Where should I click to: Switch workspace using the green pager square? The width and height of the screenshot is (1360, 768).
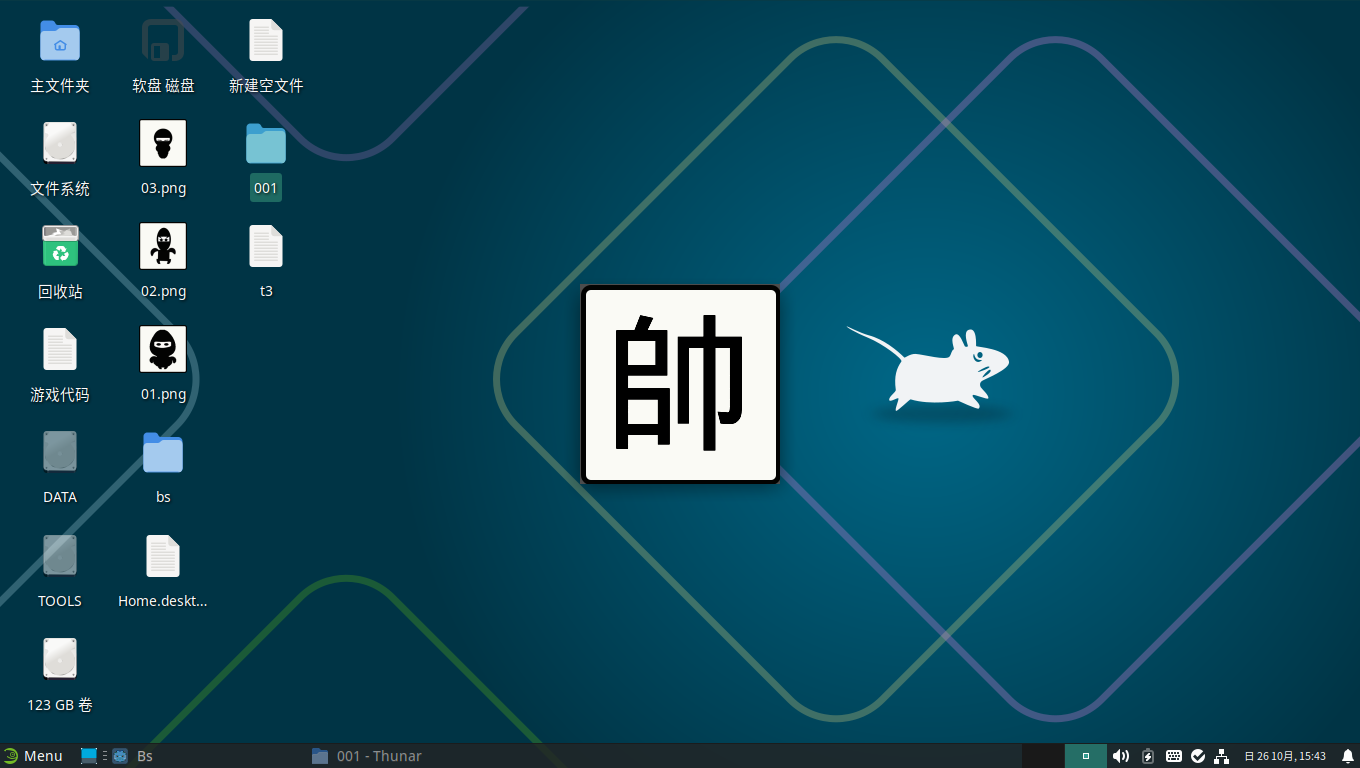[x=1086, y=756]
